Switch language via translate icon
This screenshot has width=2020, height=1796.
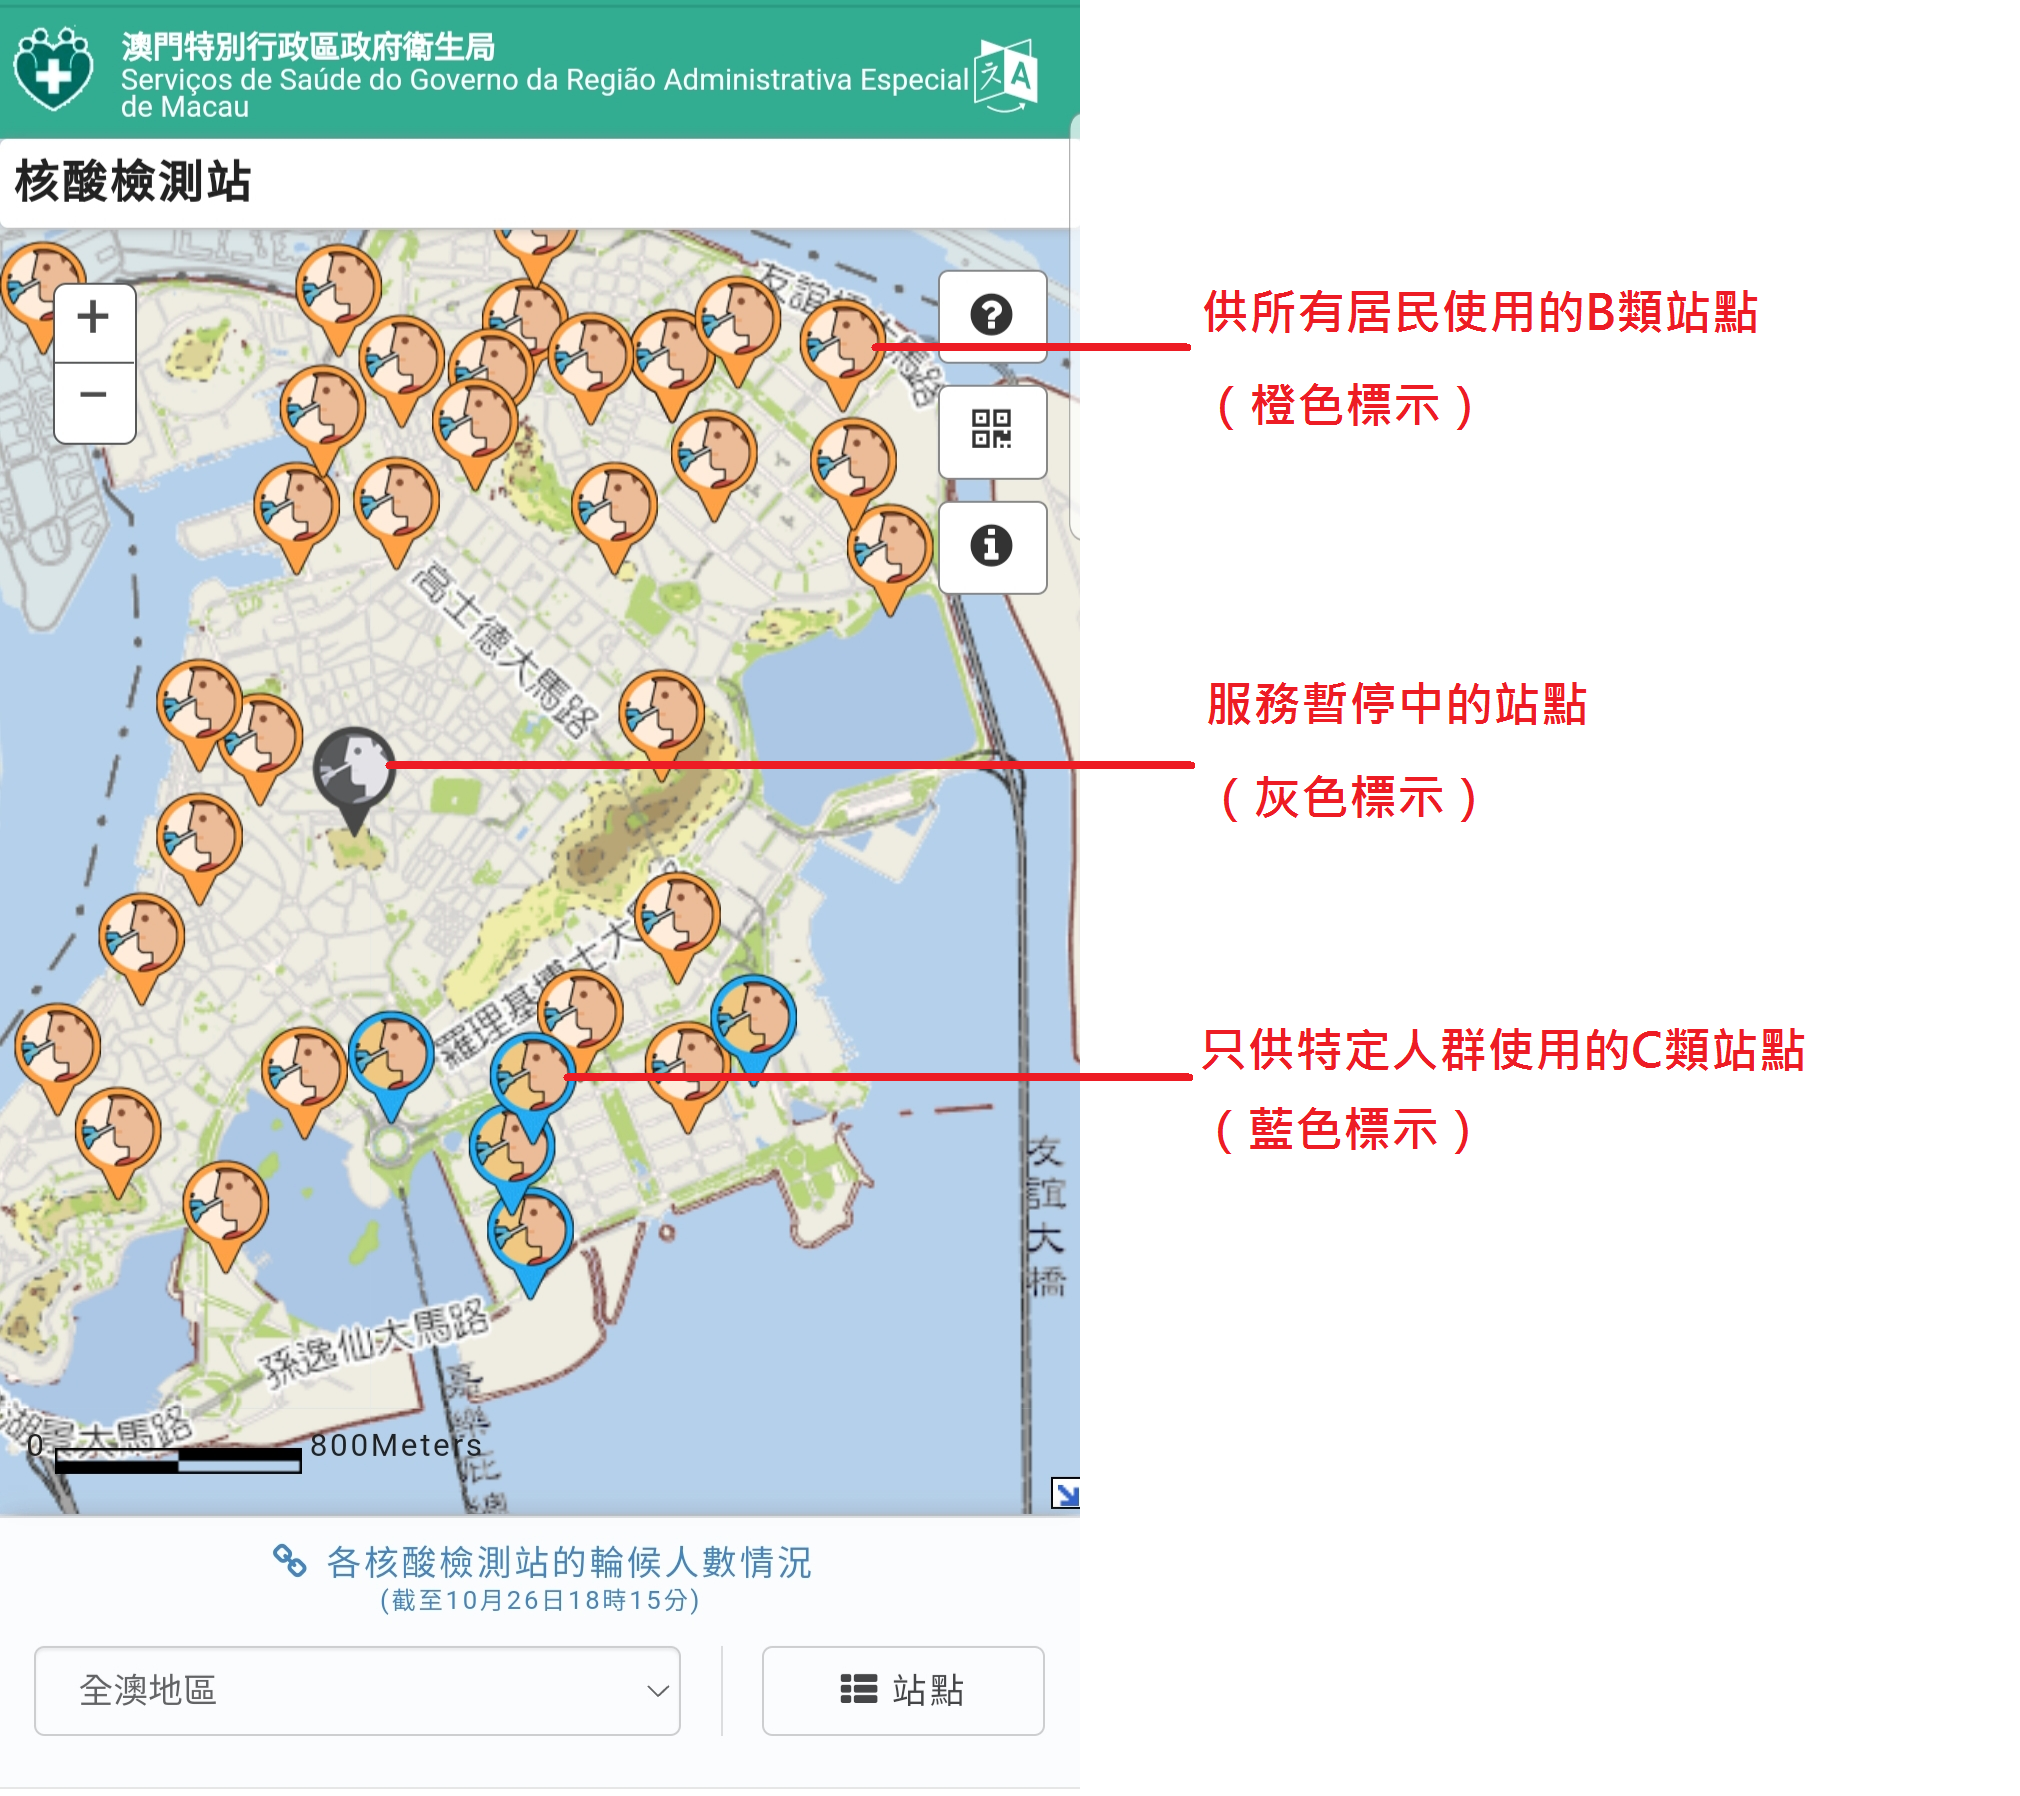coord(1007,75)
